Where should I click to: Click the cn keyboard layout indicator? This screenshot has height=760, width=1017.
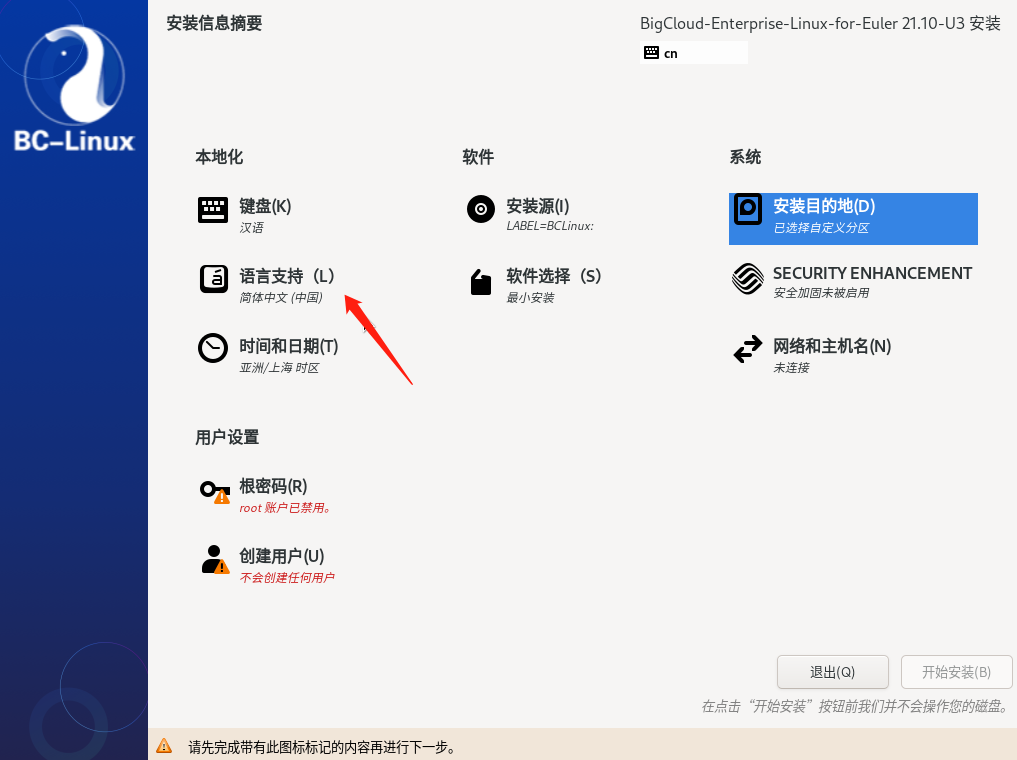pos(693,53)
